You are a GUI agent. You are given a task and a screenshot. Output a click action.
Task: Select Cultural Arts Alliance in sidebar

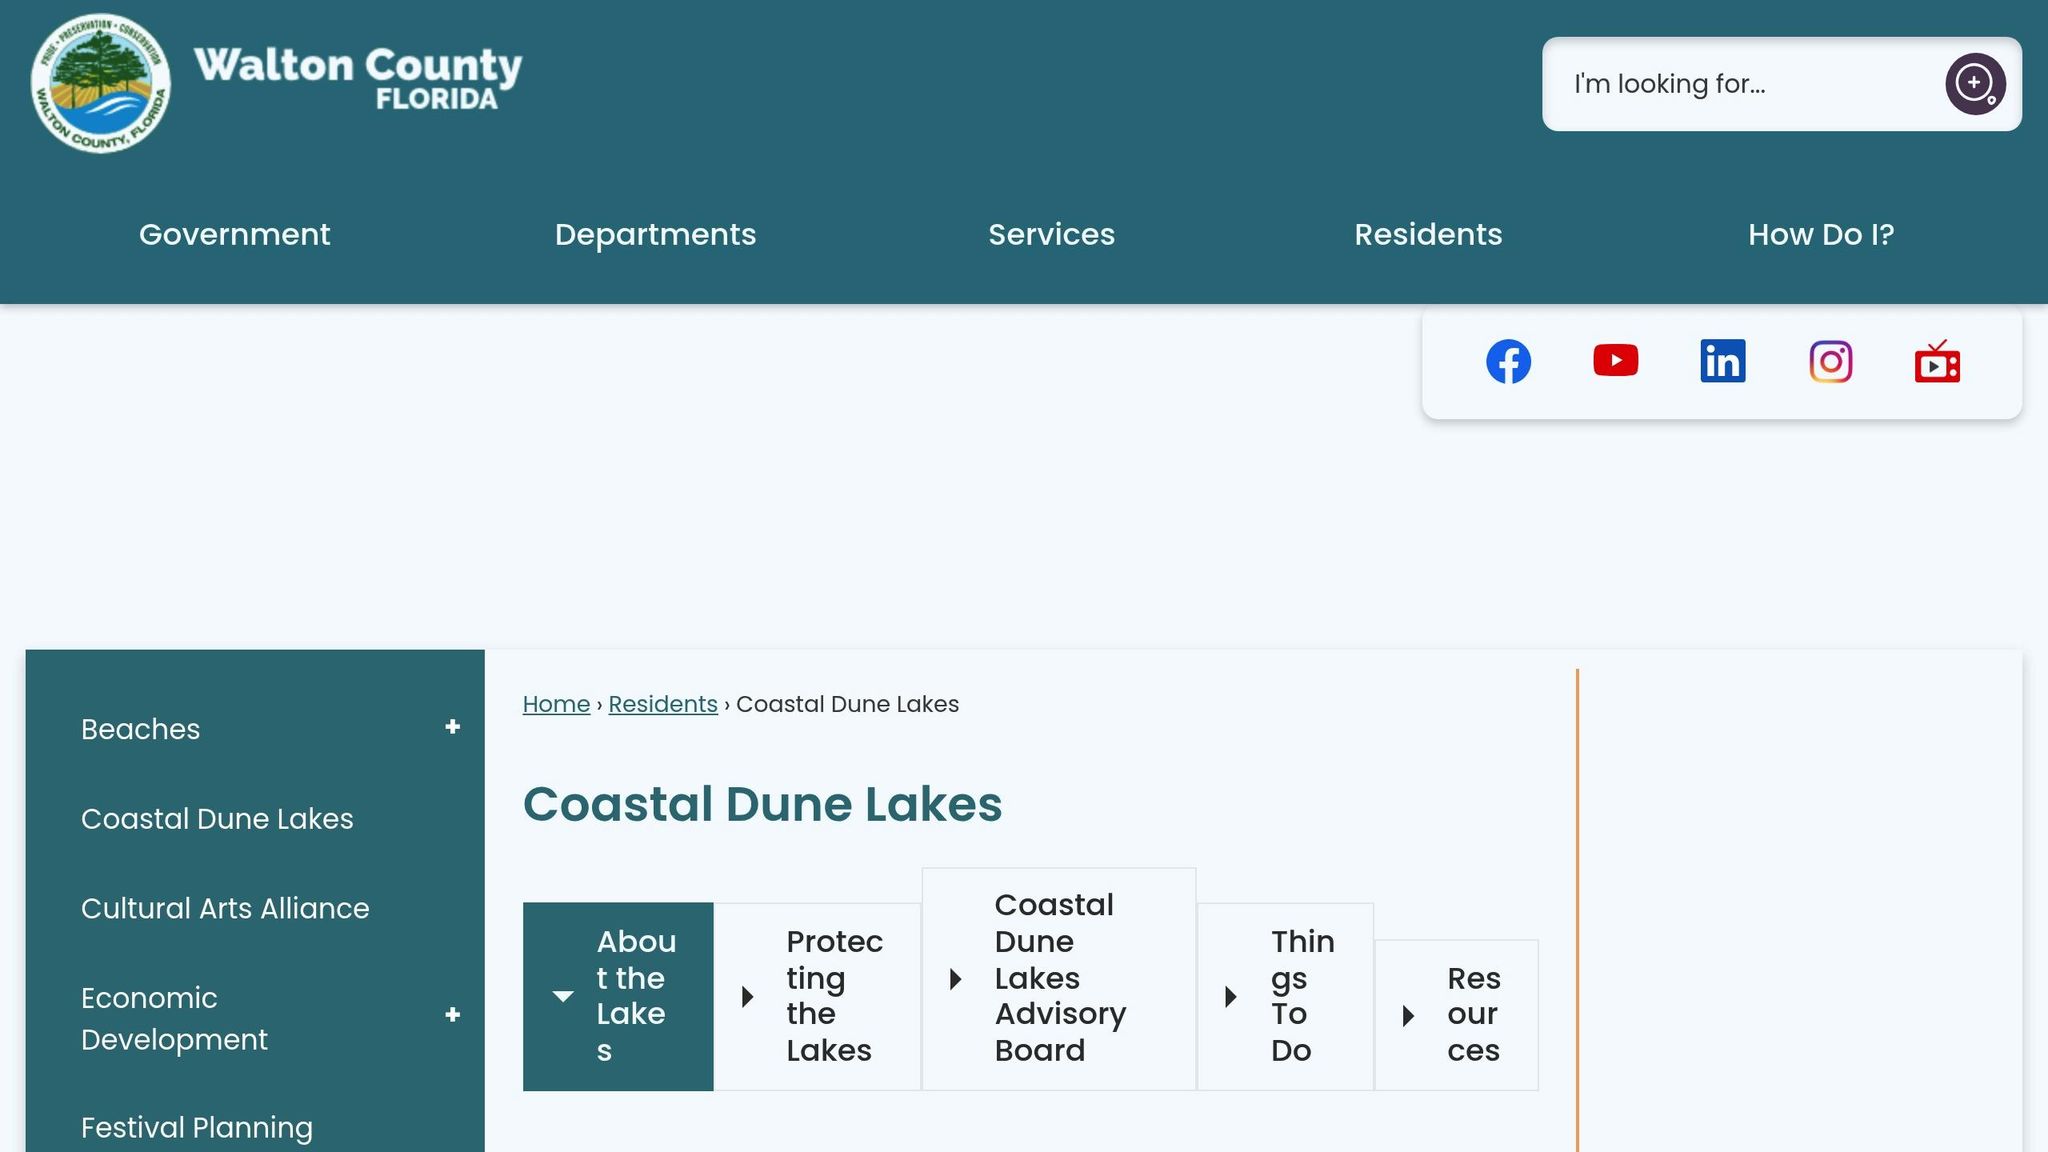pos(224,908)
